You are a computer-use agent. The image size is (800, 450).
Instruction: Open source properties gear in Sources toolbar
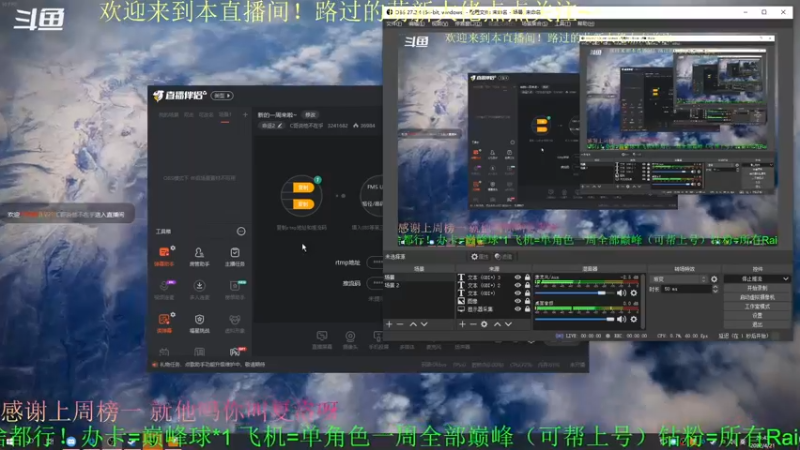(484, 324)
